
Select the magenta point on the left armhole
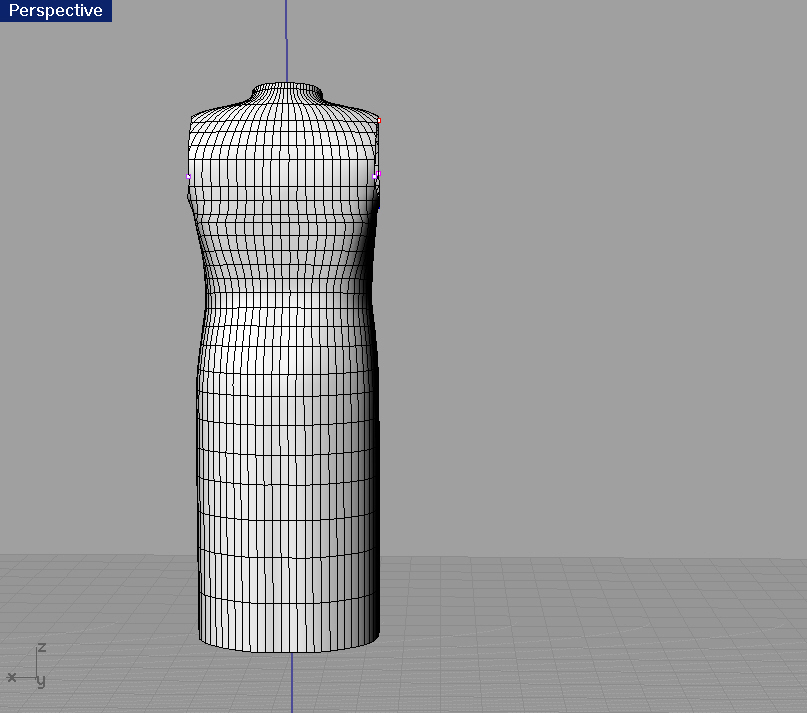[x=188, y=177]
